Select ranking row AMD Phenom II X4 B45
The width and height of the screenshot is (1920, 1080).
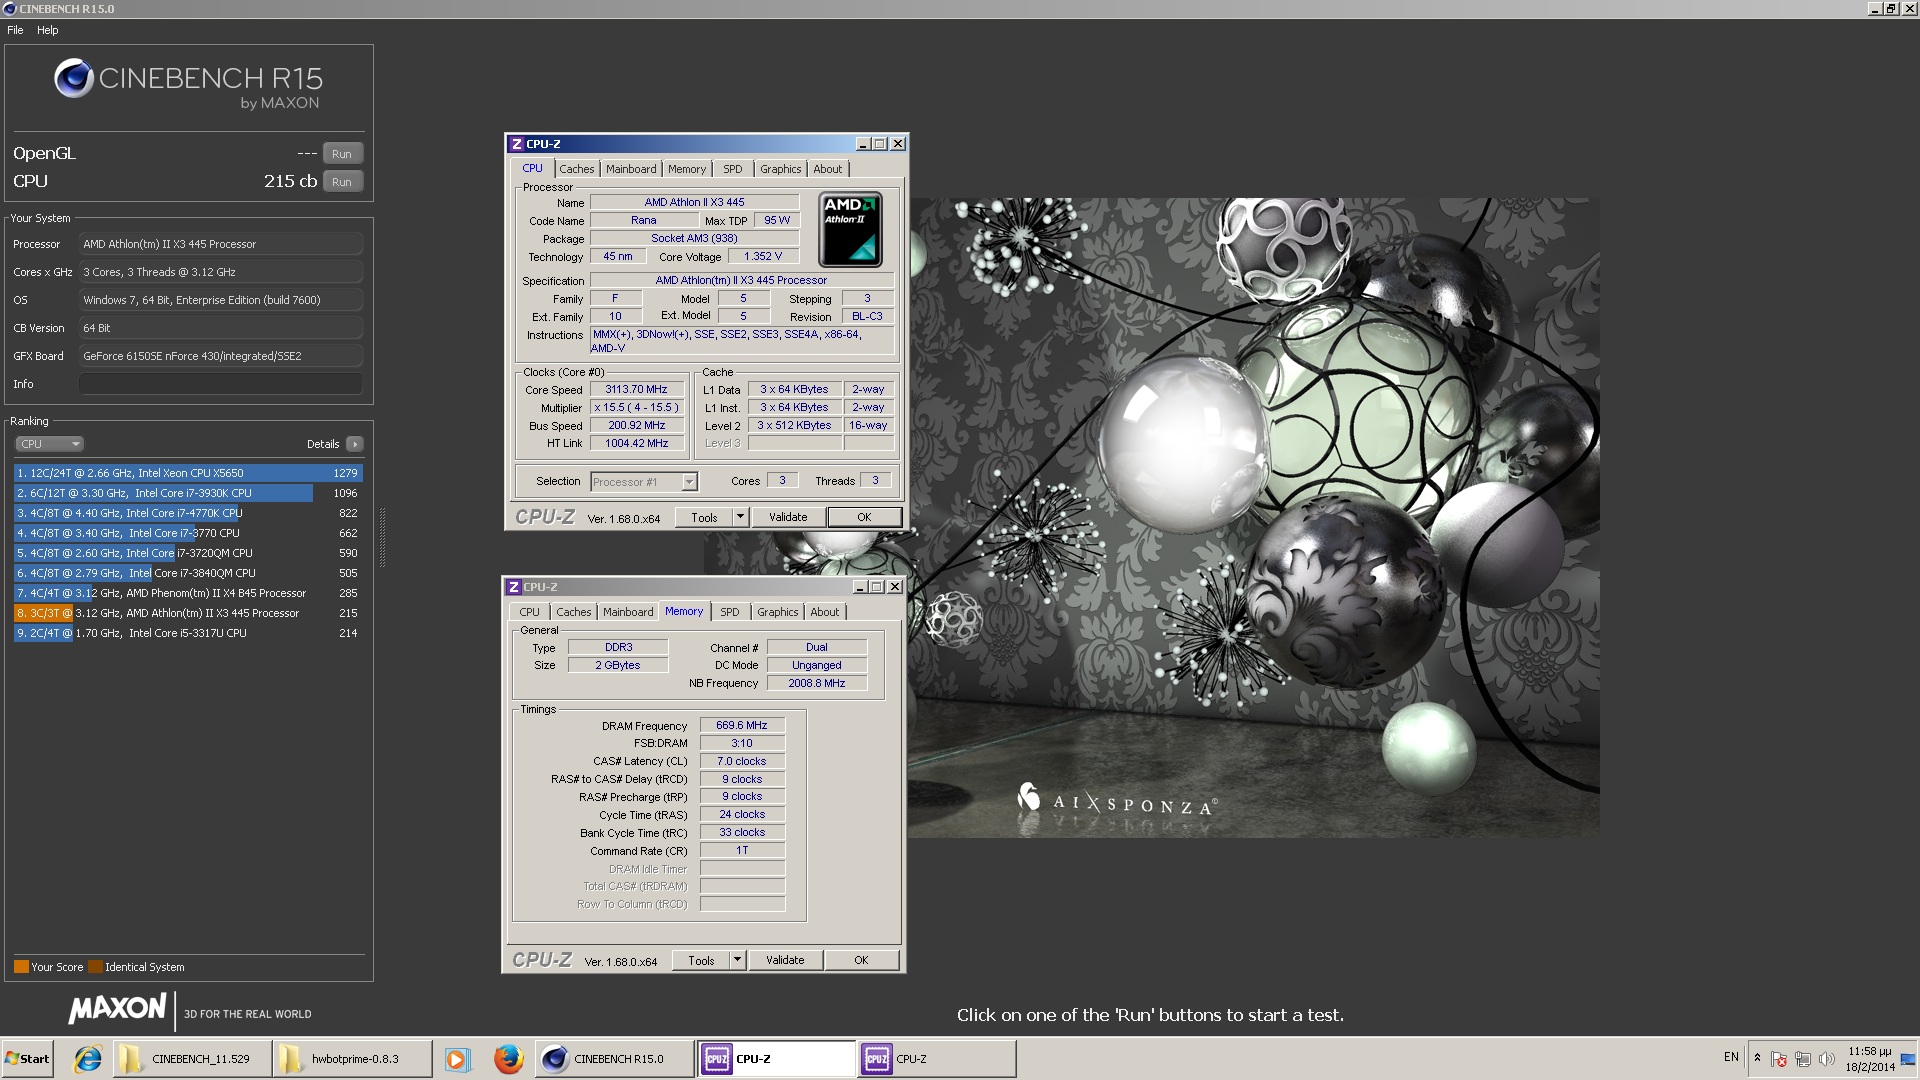click(x=188, y=593)
